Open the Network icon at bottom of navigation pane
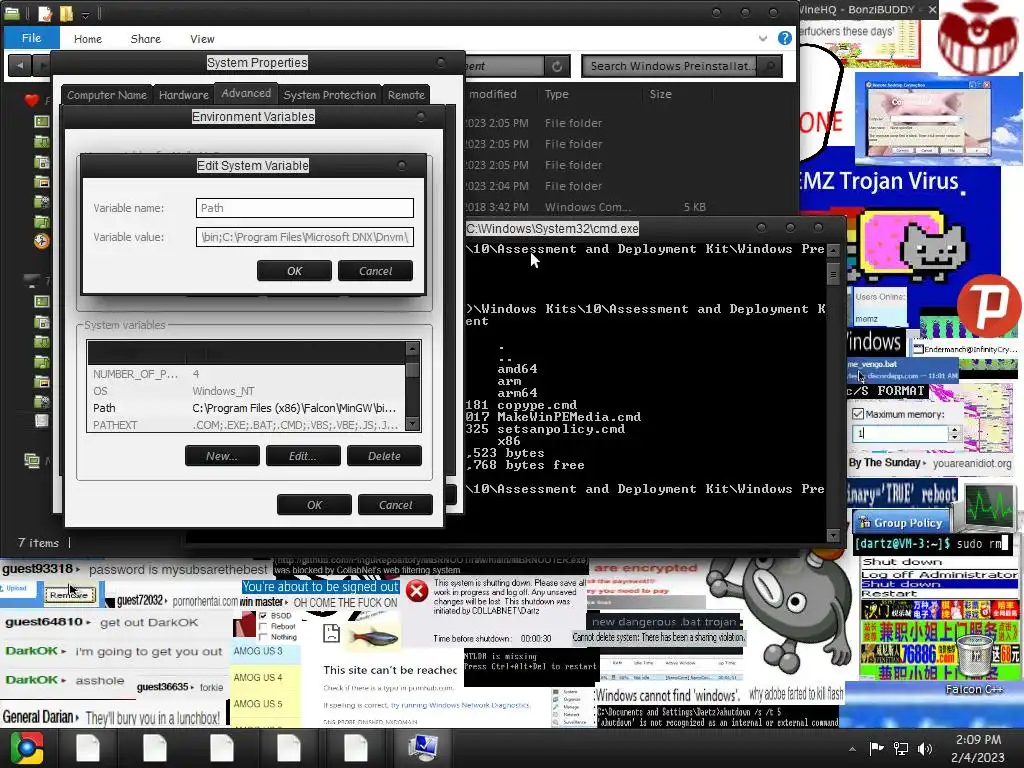Viewport: 1024px width, 768px height. 31,460
